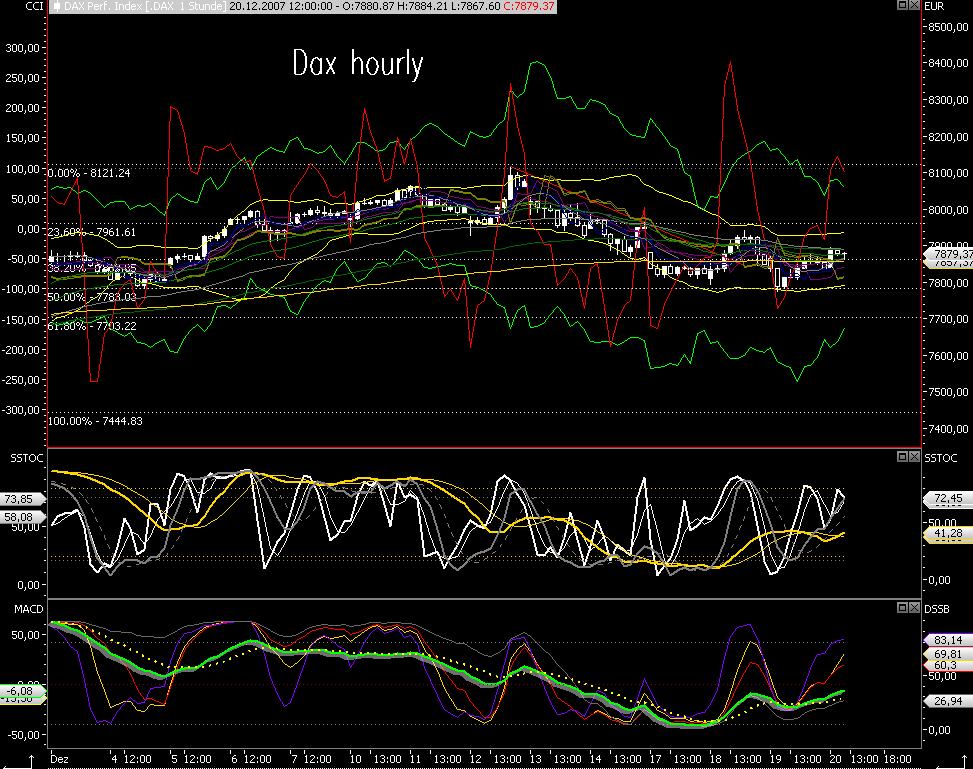The height and width of the screenshot is (769, 973).
Task: Select the Fibonacci level '50.00% - 7783.03'
Action: [92, 297]
